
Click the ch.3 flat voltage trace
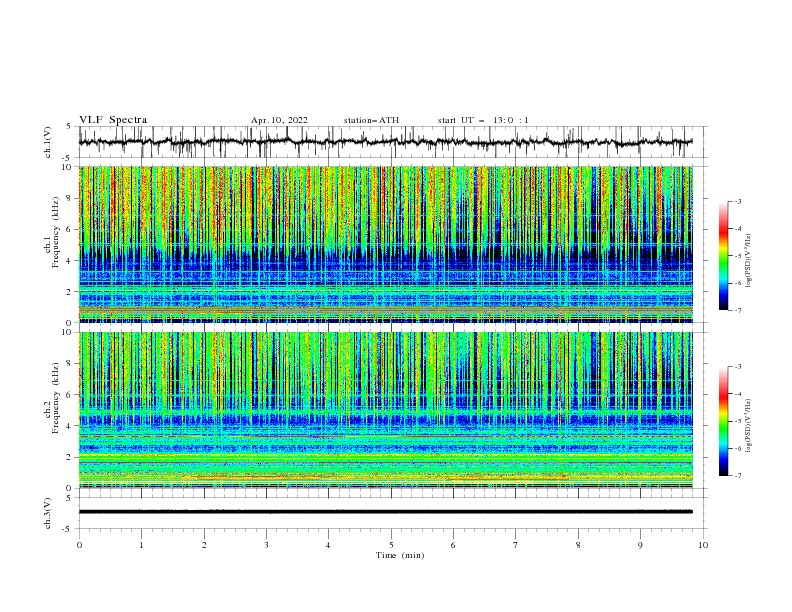click(x=385, y=512)
